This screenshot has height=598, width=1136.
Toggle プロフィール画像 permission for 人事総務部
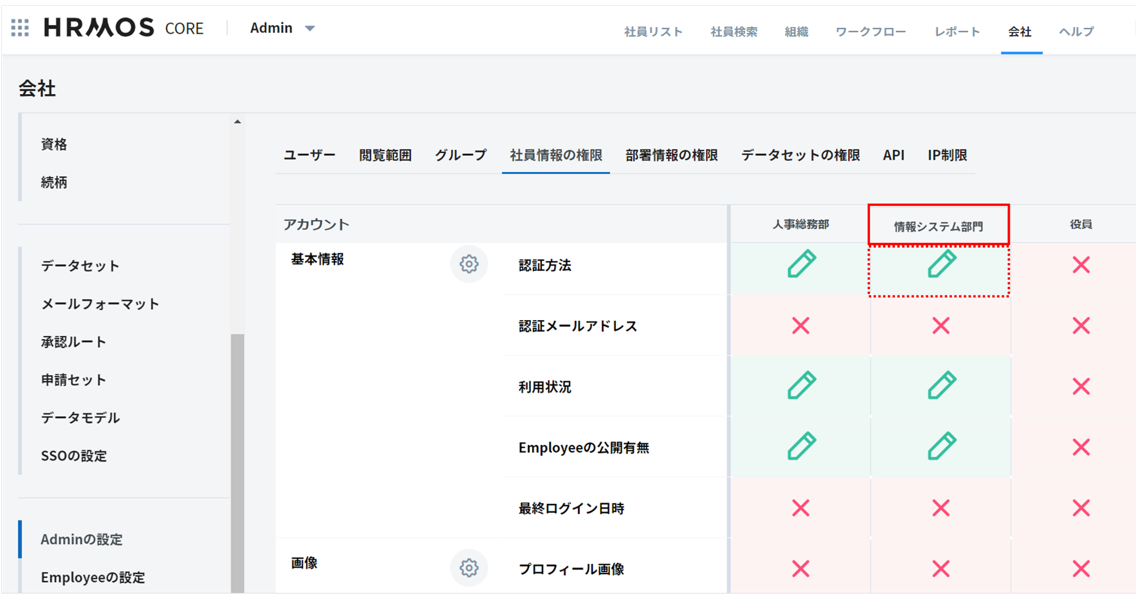click(801, 568)
